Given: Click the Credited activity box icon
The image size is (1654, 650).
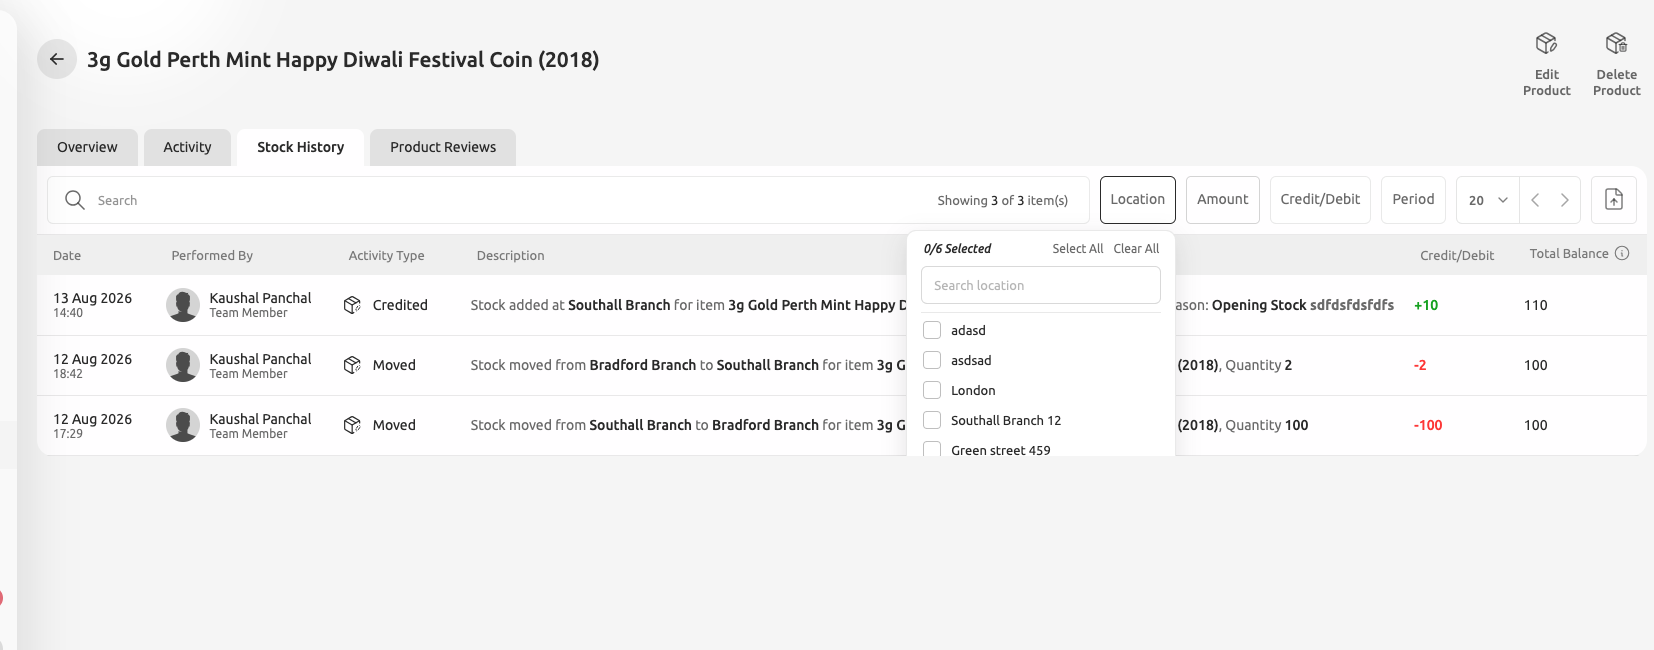Looking at the screenshot, I should [x=352, y=305].
